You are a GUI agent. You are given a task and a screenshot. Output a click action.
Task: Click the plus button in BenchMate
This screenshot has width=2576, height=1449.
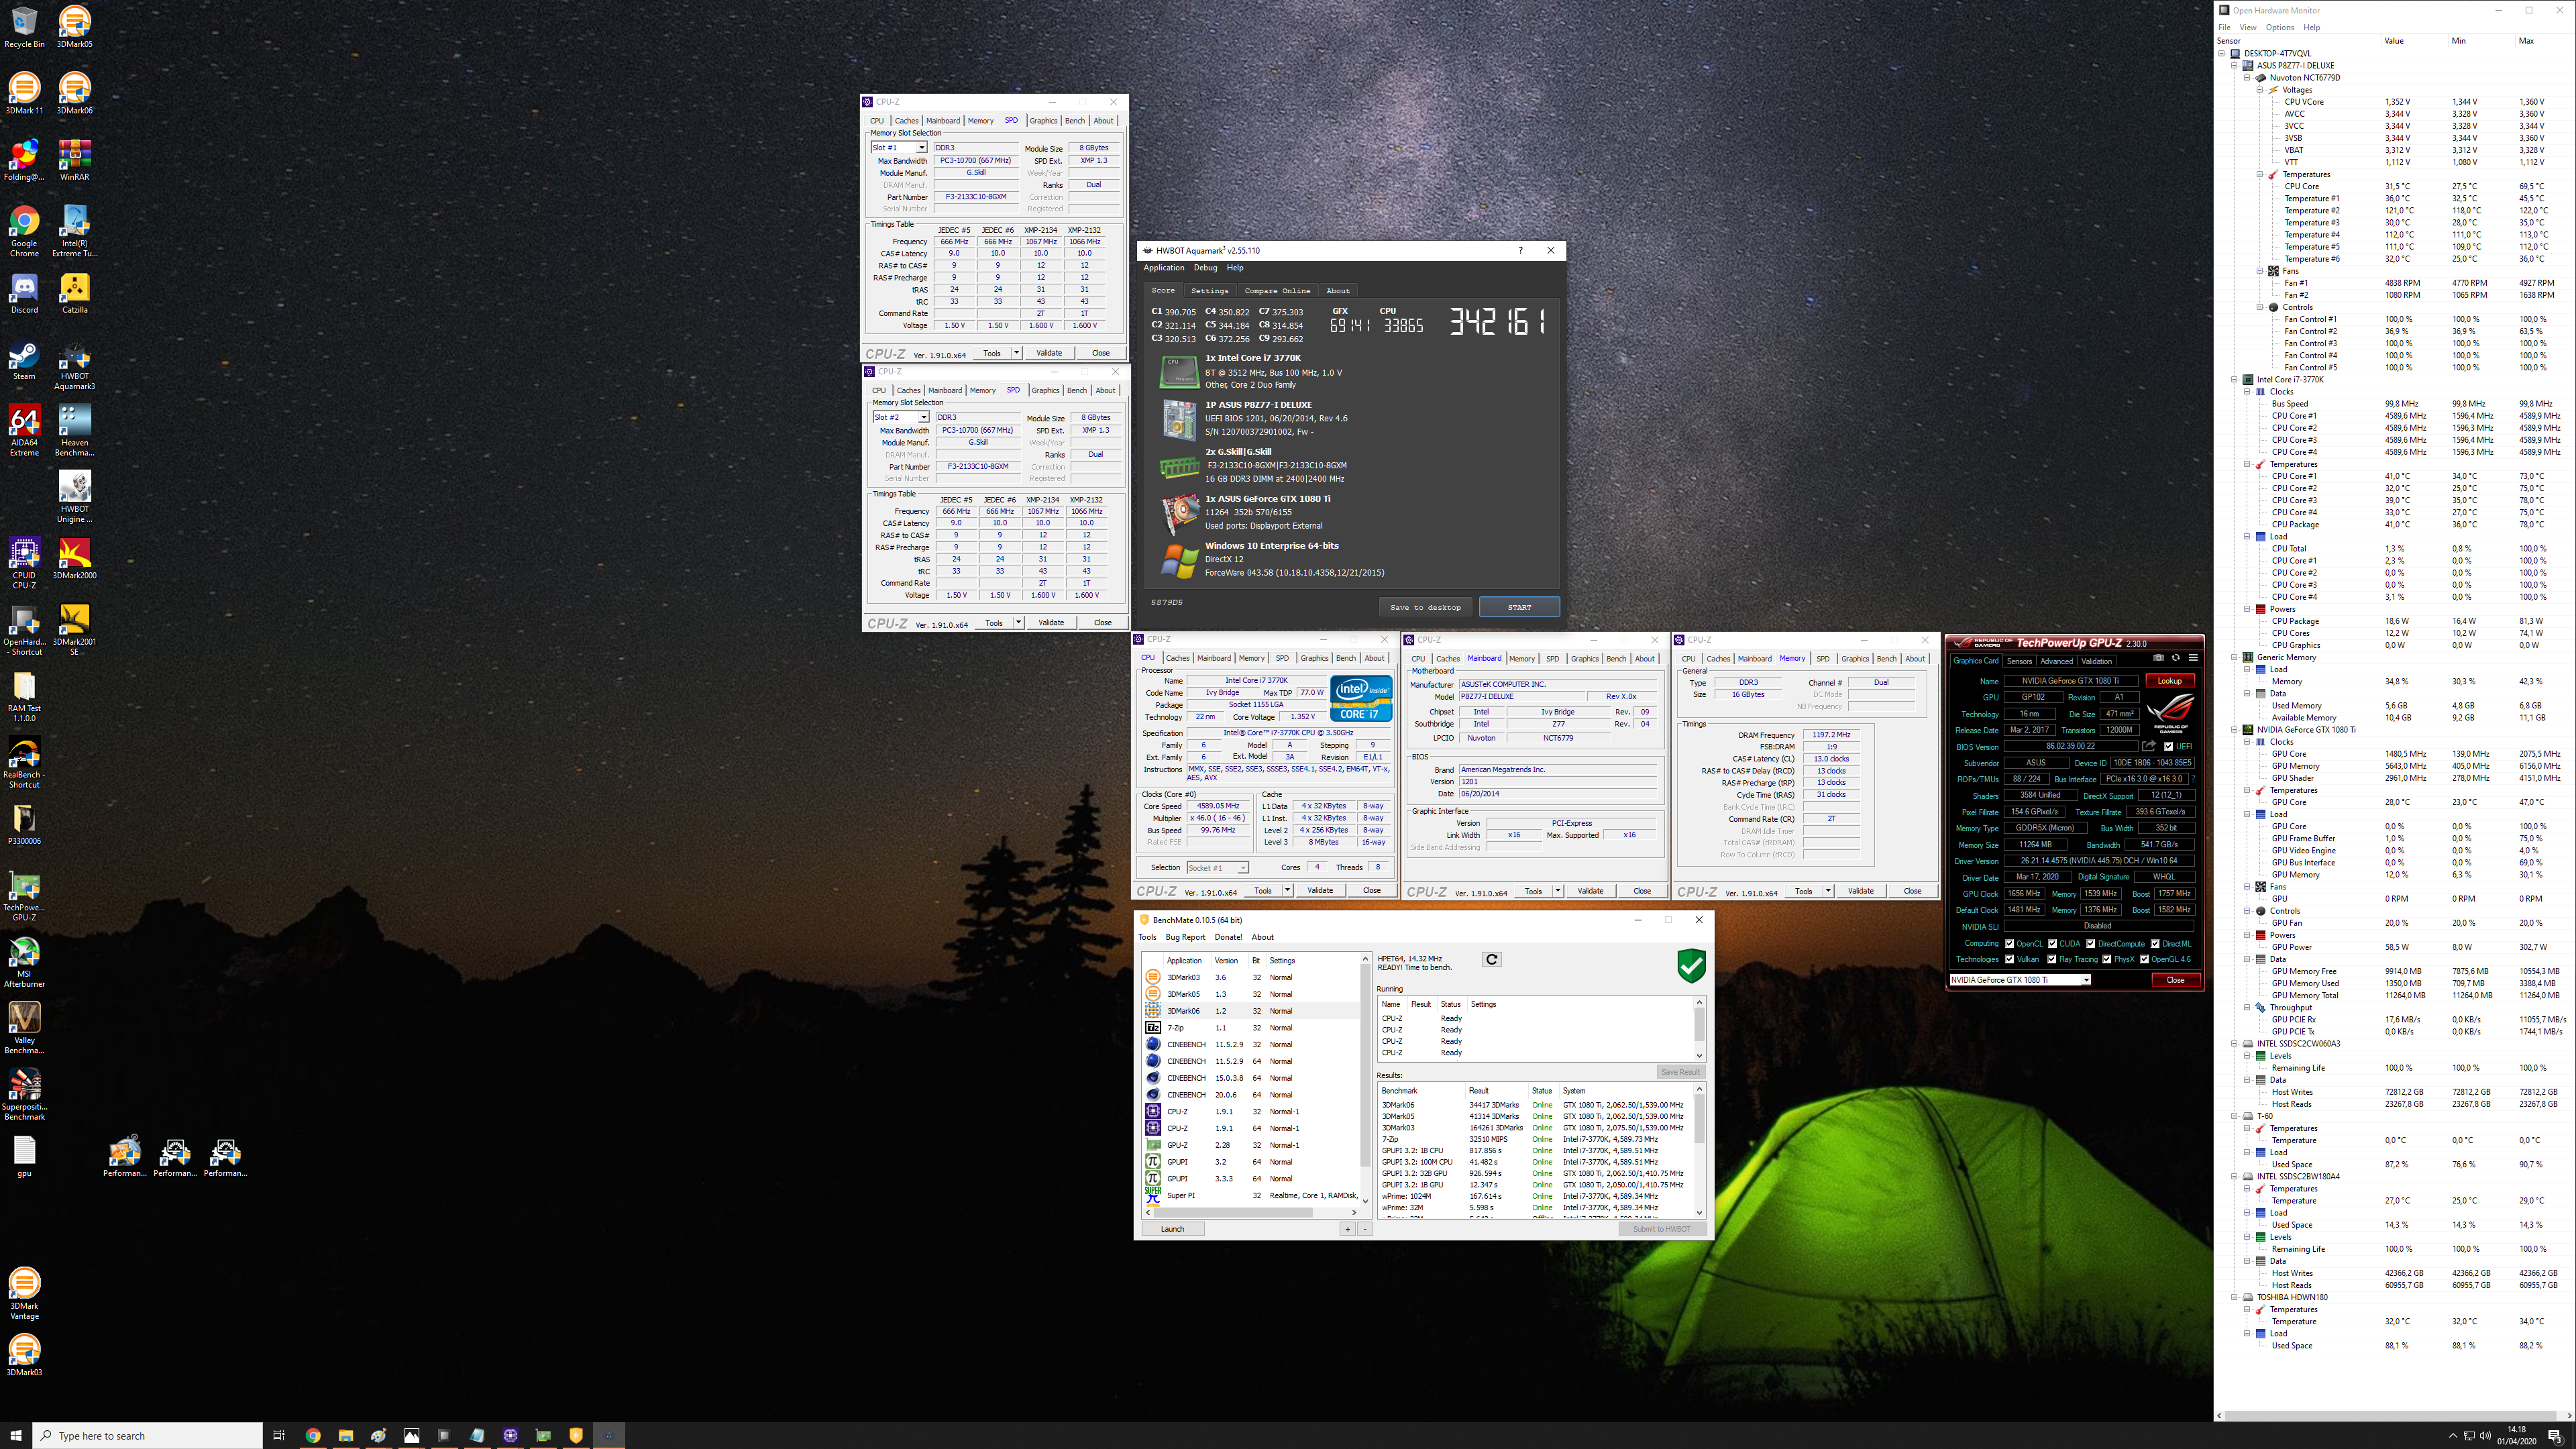1347,1229
